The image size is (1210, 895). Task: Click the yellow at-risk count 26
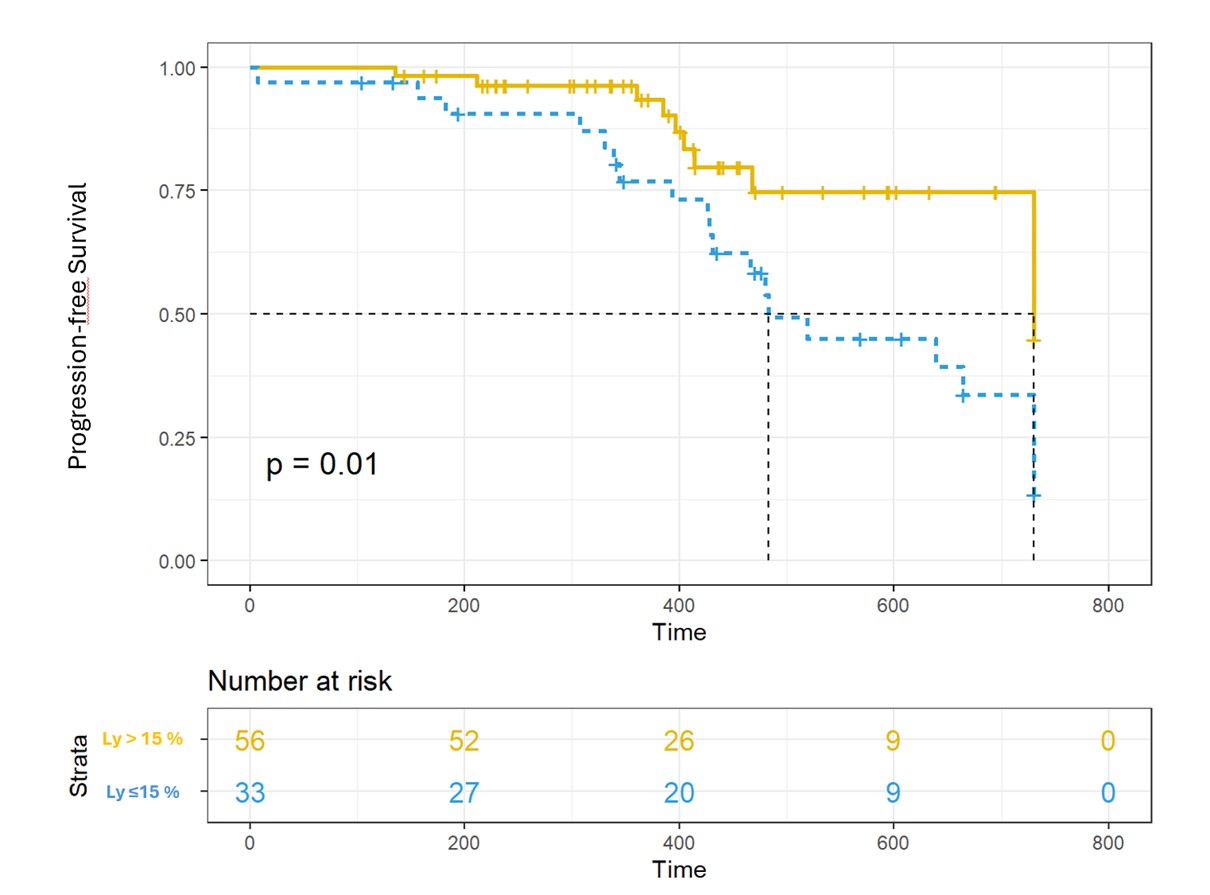pyautogui.click(x=679, y=741)
